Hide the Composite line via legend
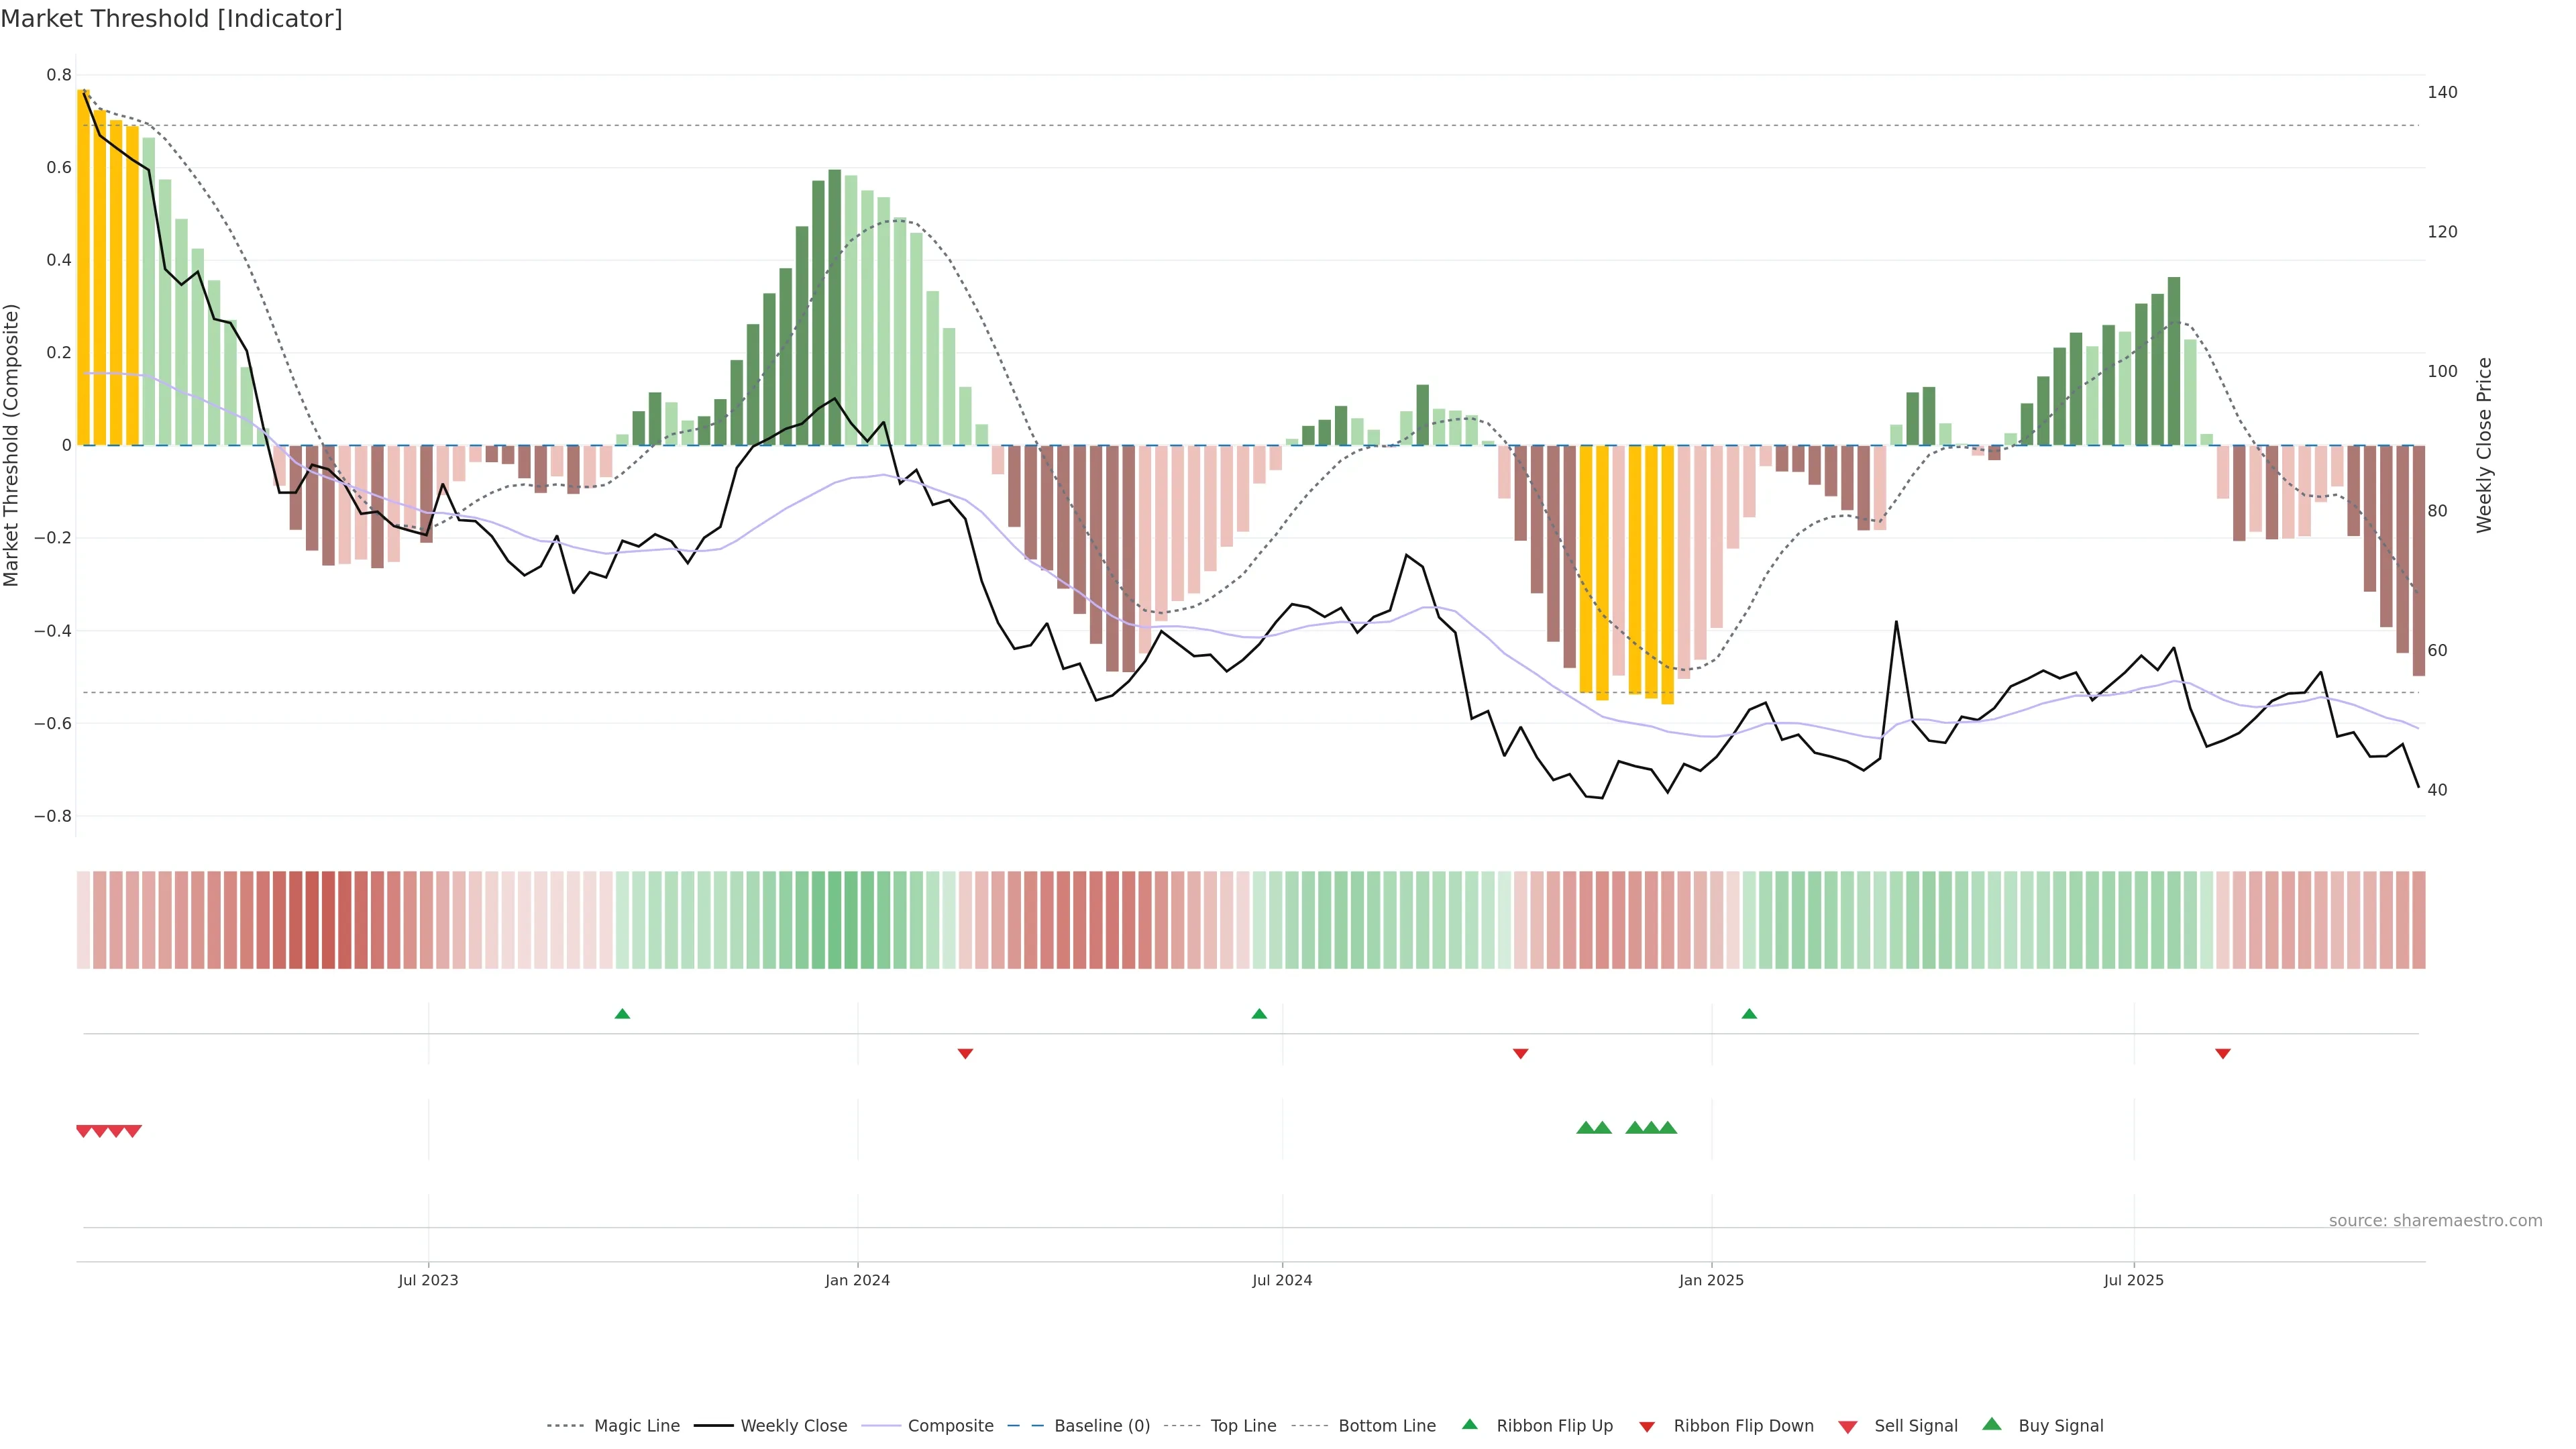 point(950,1426)
